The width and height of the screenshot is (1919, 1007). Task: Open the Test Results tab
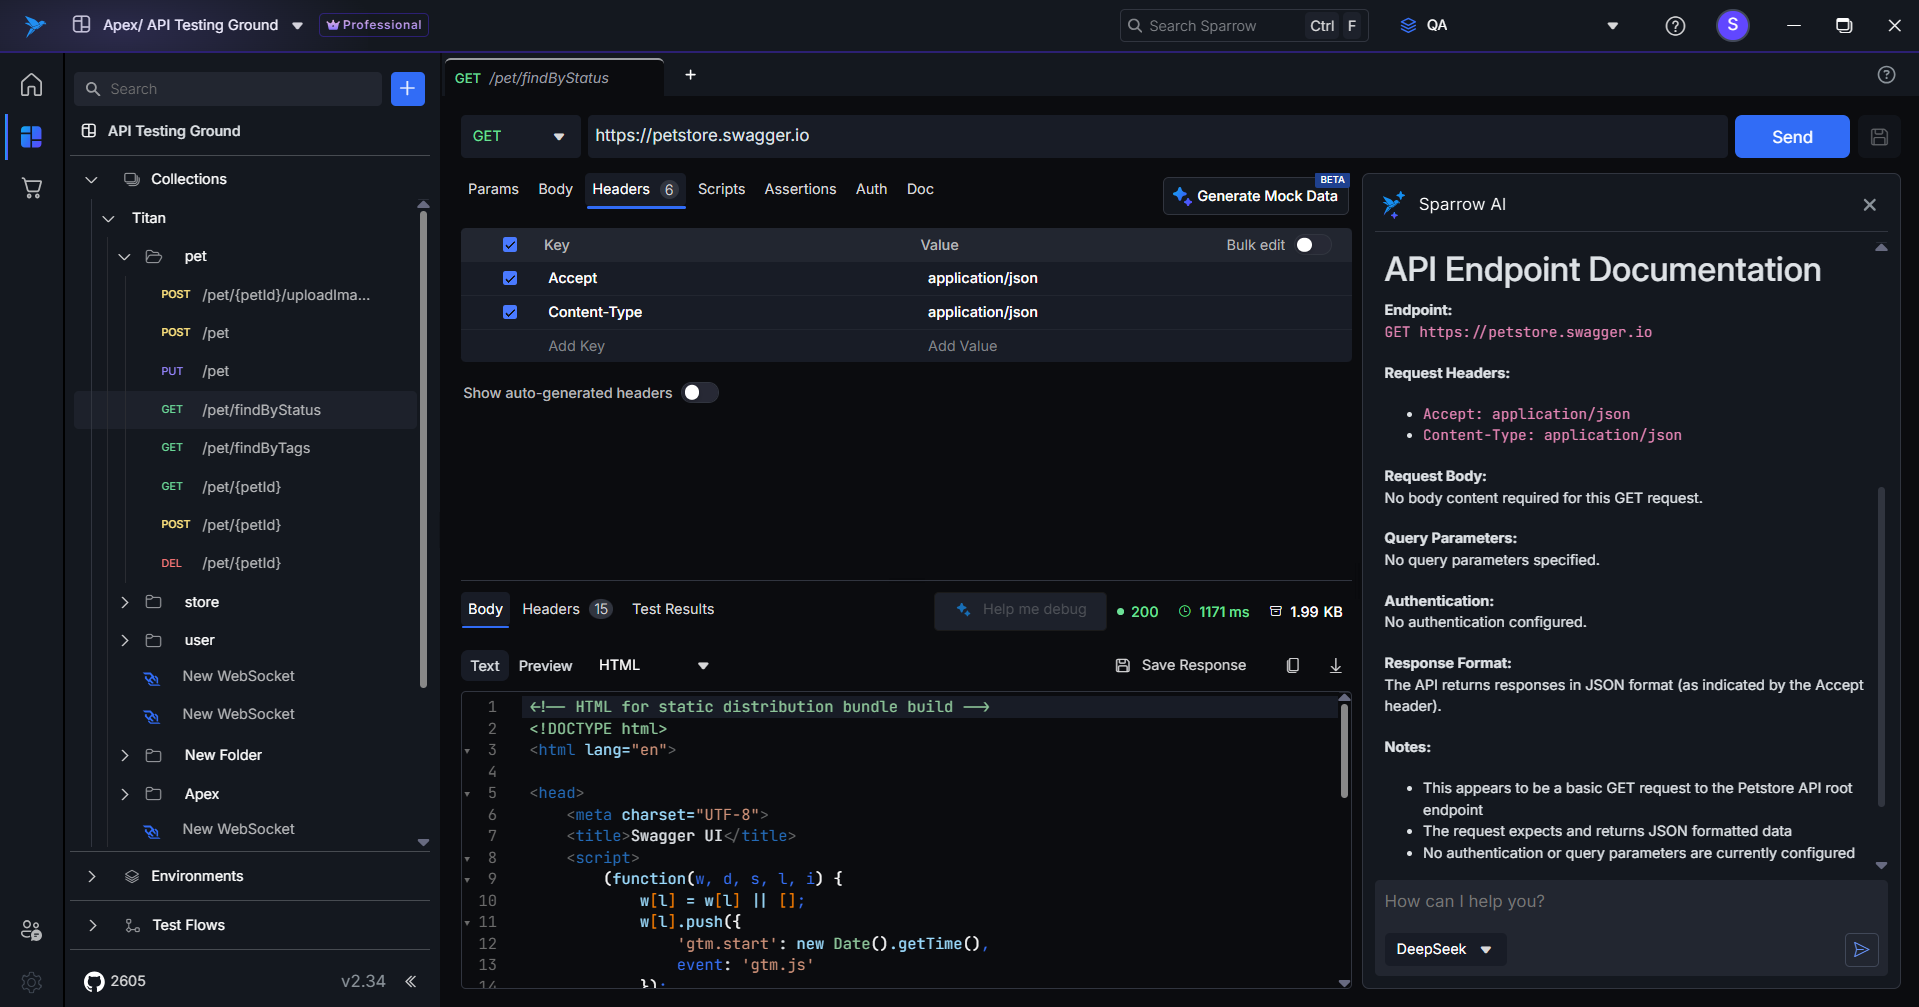[672, 609]
